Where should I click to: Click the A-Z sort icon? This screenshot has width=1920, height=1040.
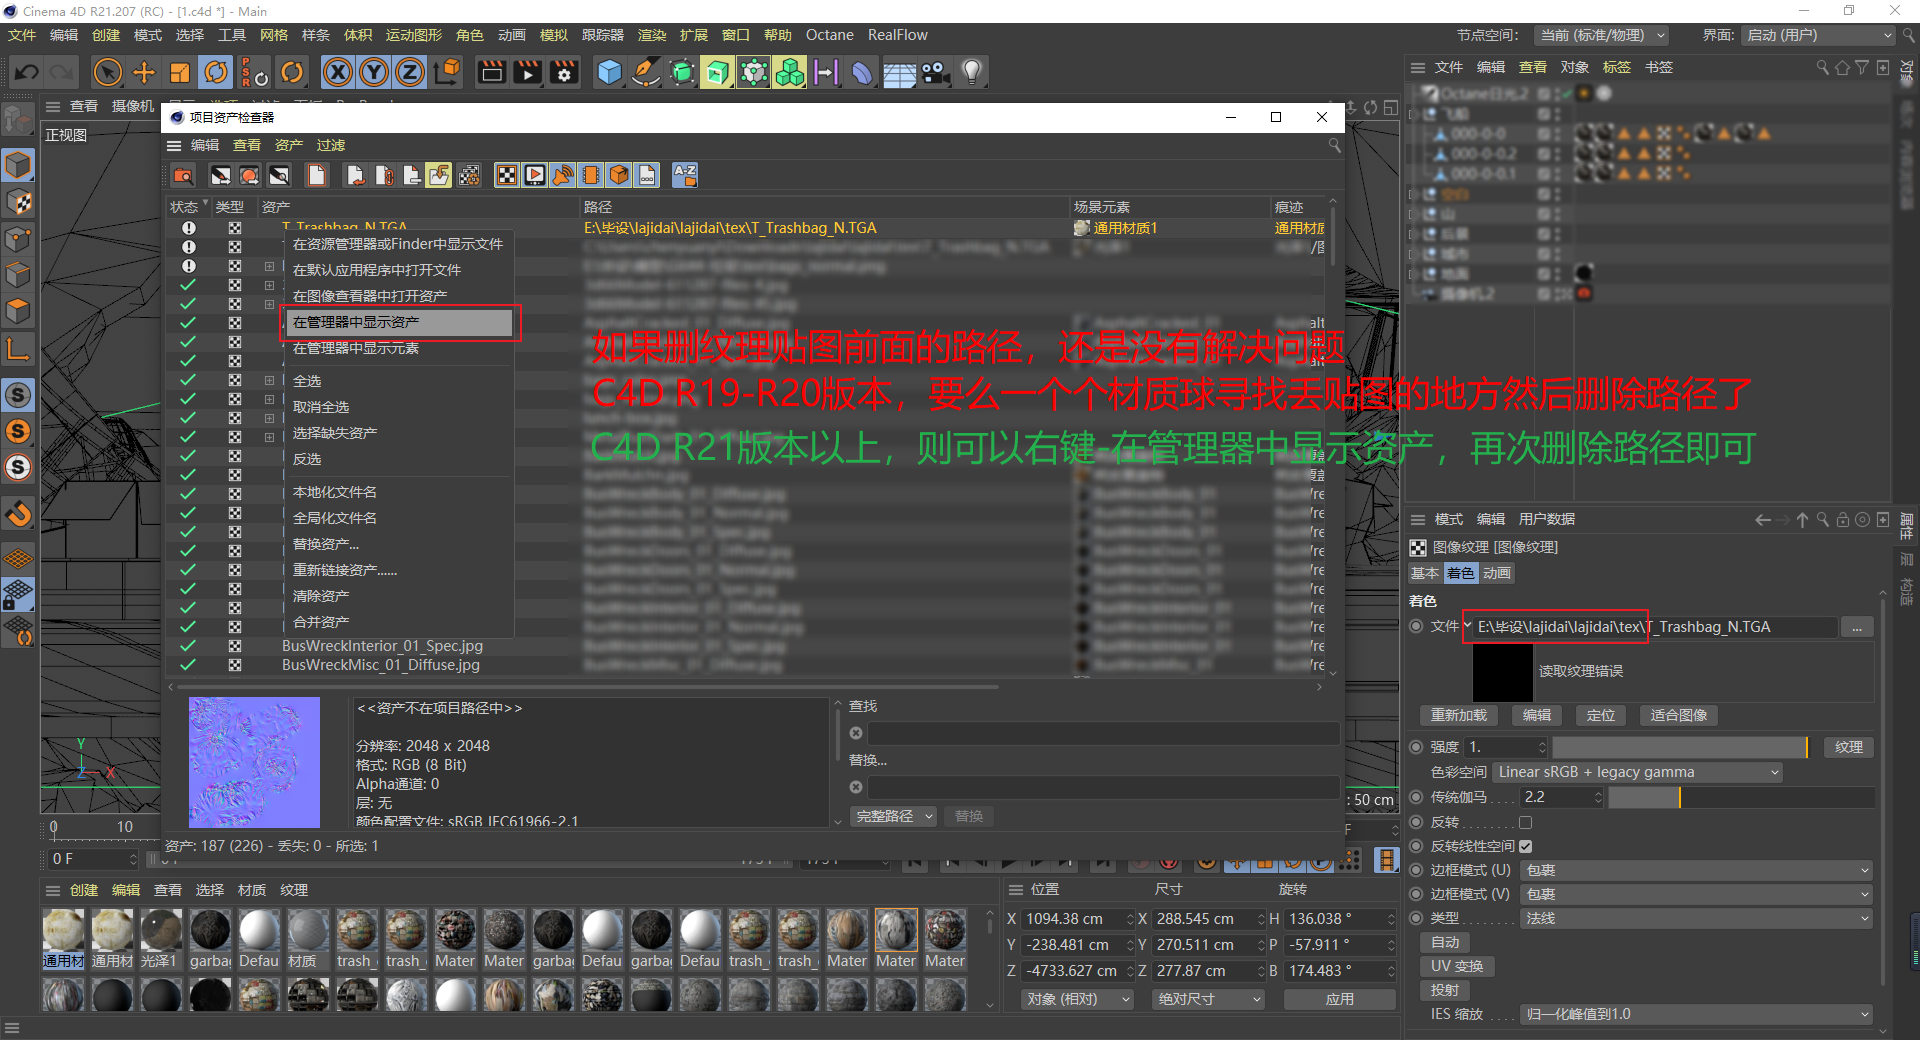click(x=685, y=176)
